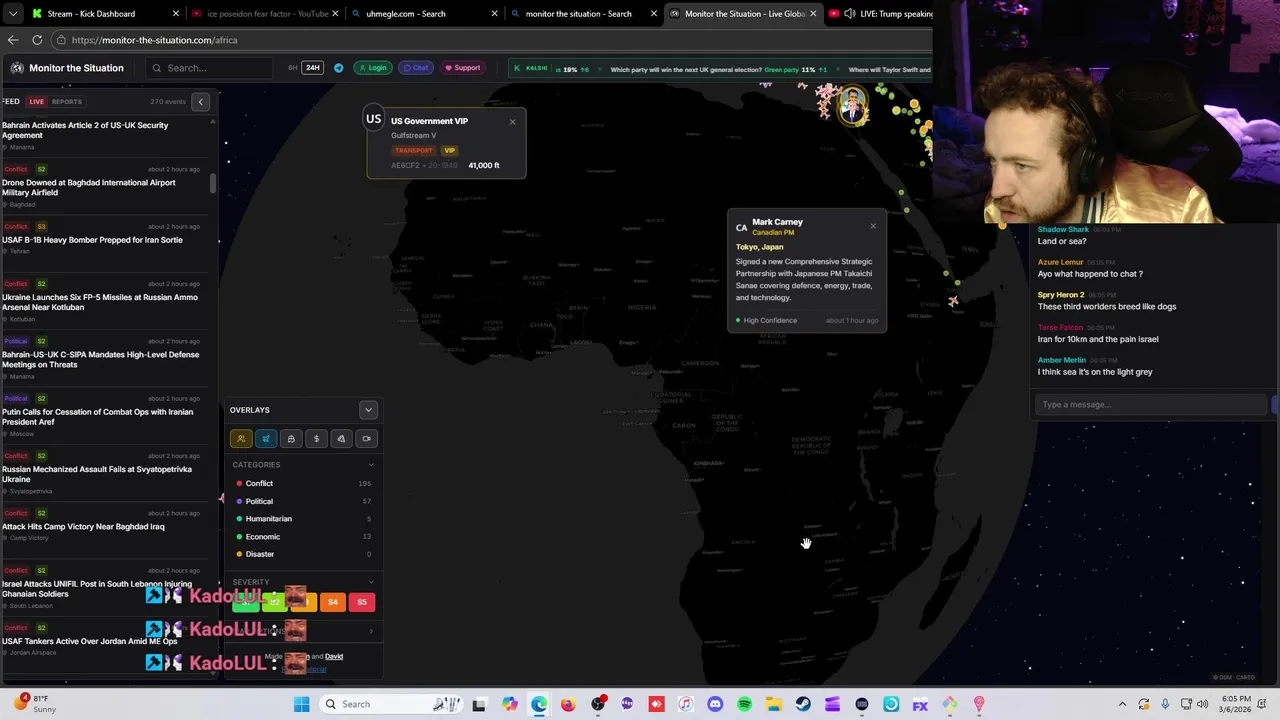Select the orange S4 severity swatch
Screen dimensions: 1280x720
coord(333,602)
